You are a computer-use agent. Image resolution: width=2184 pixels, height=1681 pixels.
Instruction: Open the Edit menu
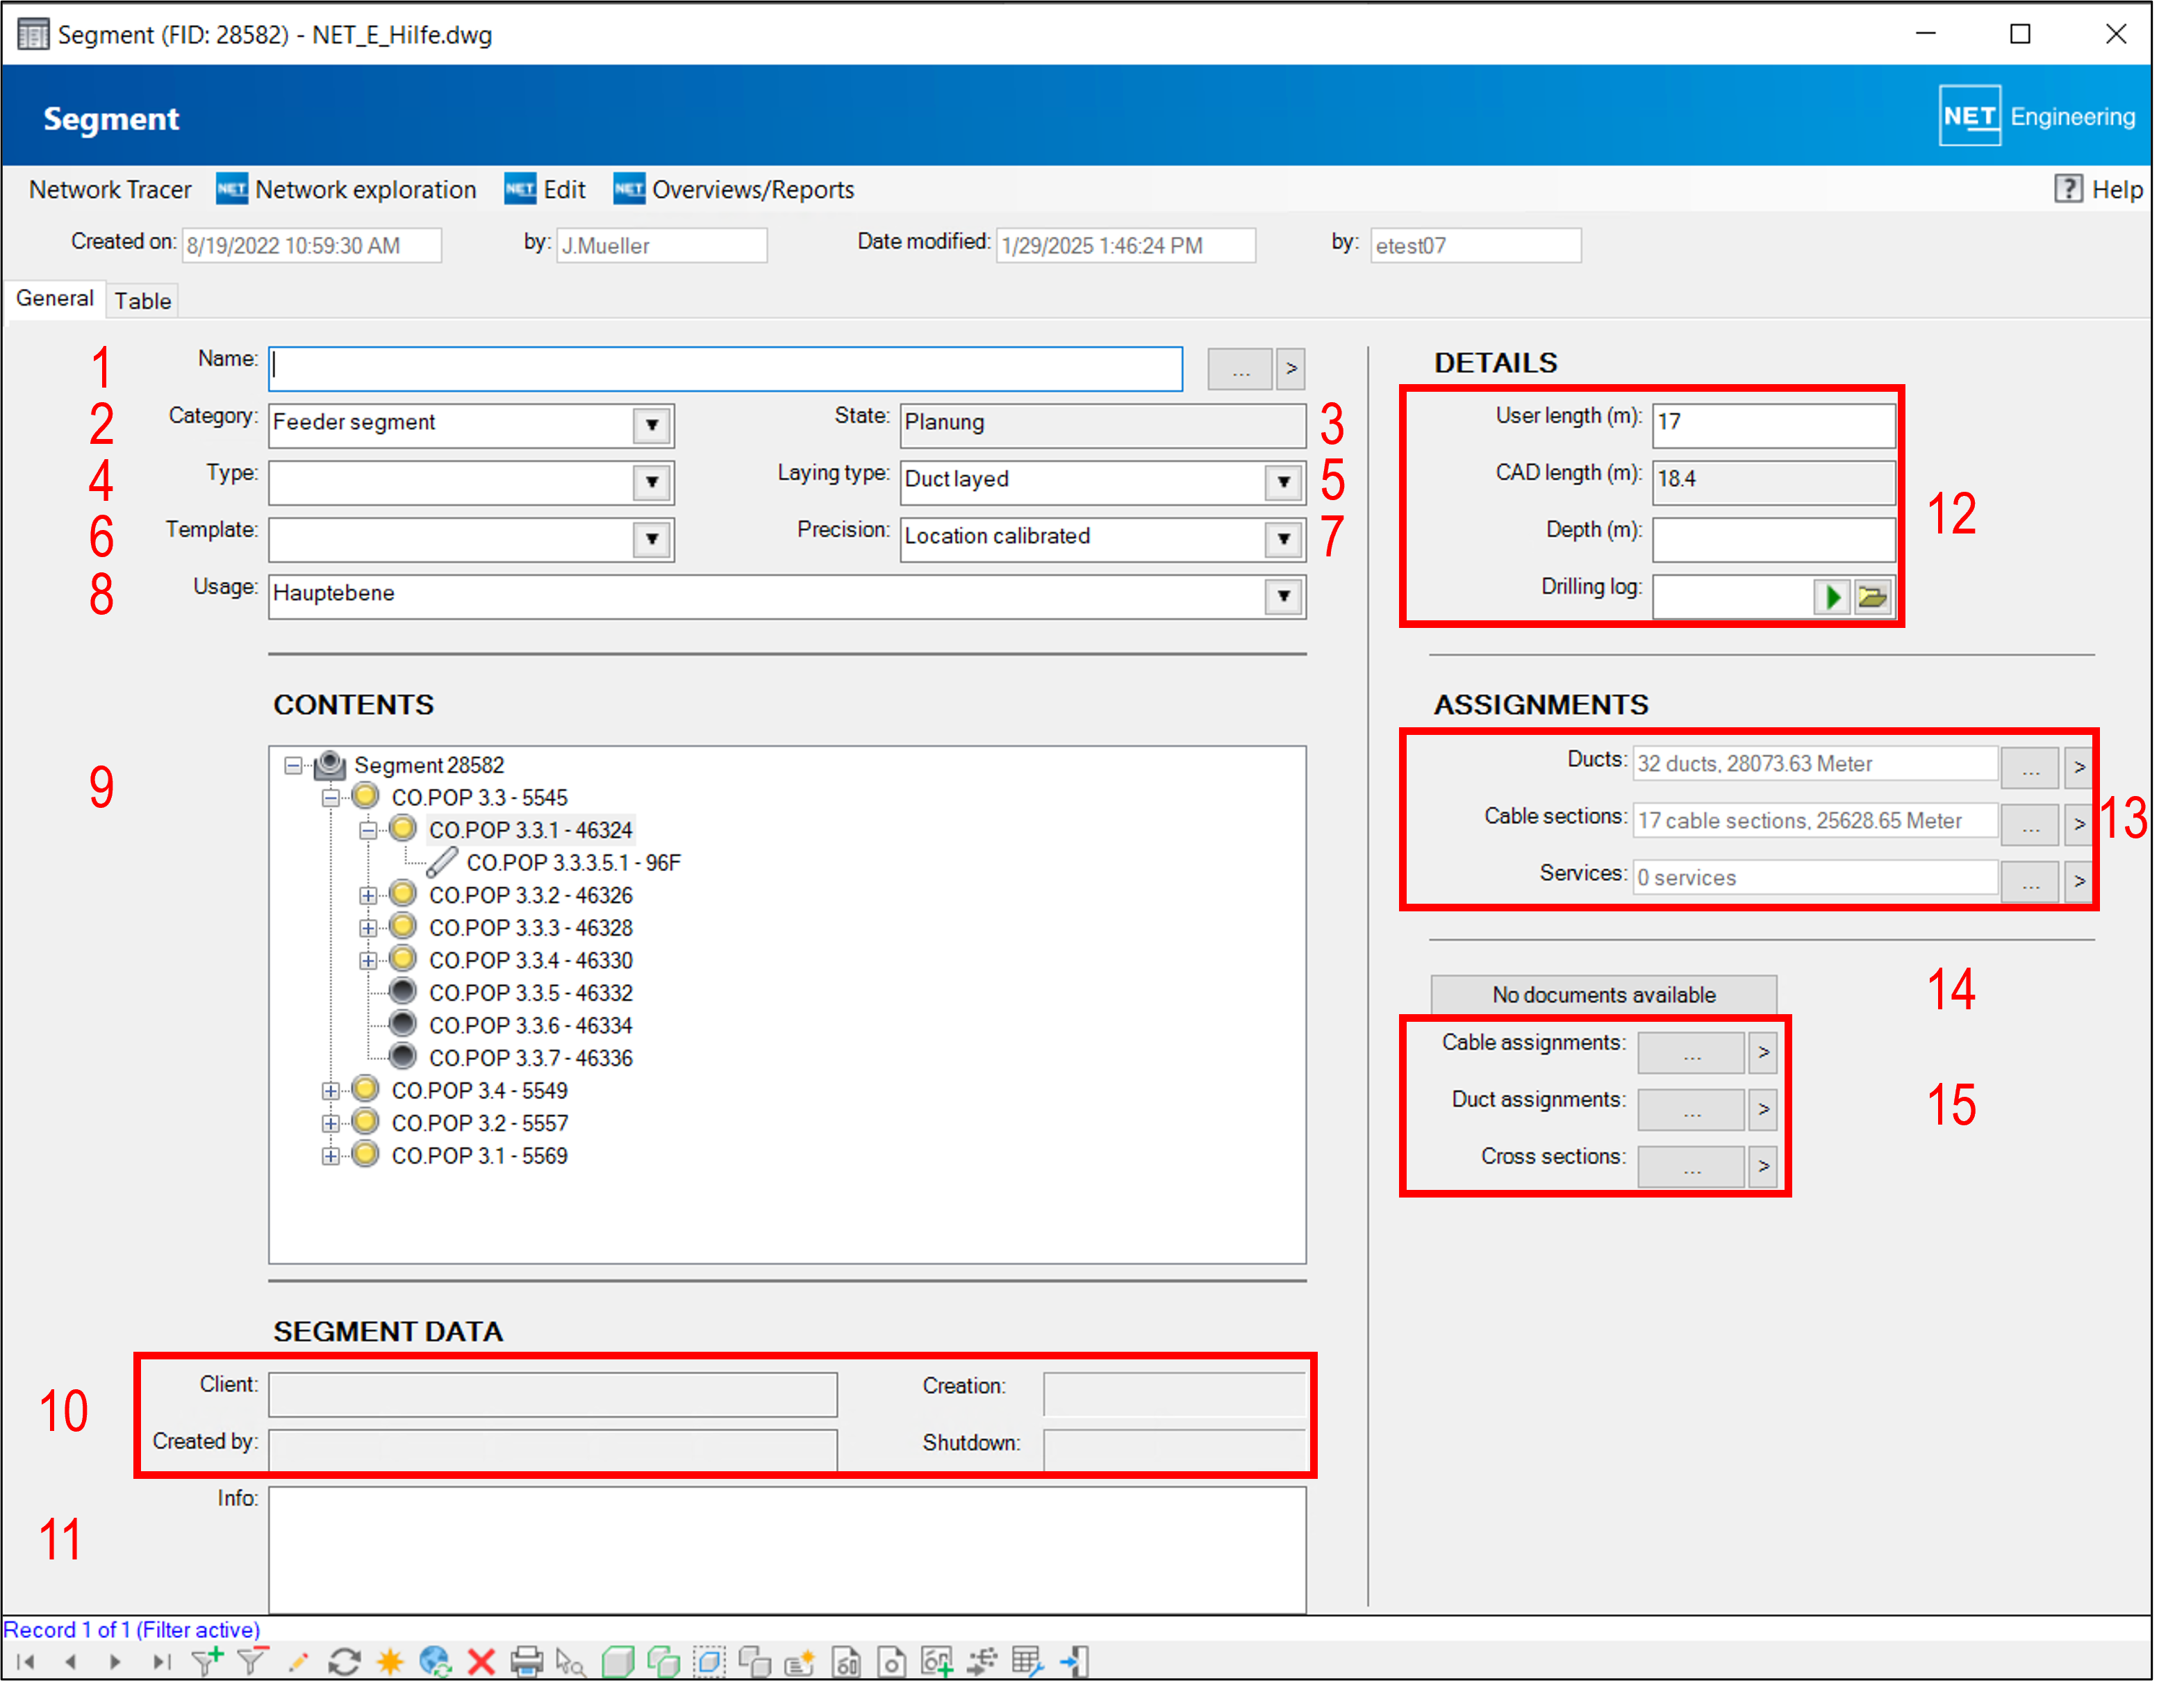coord(545,189)
